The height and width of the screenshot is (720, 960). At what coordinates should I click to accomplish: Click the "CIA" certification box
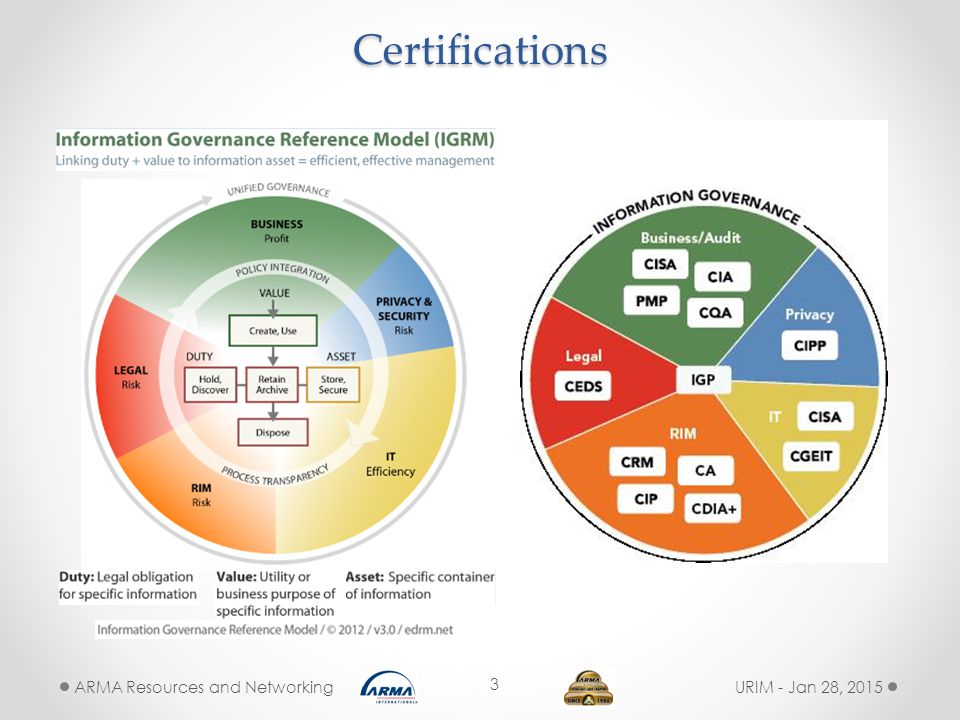[721, 277]
